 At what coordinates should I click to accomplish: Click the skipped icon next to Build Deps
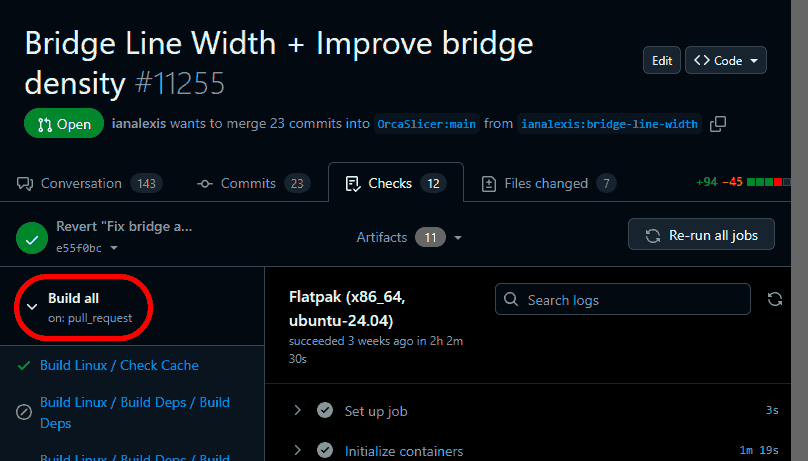[24, 412]
